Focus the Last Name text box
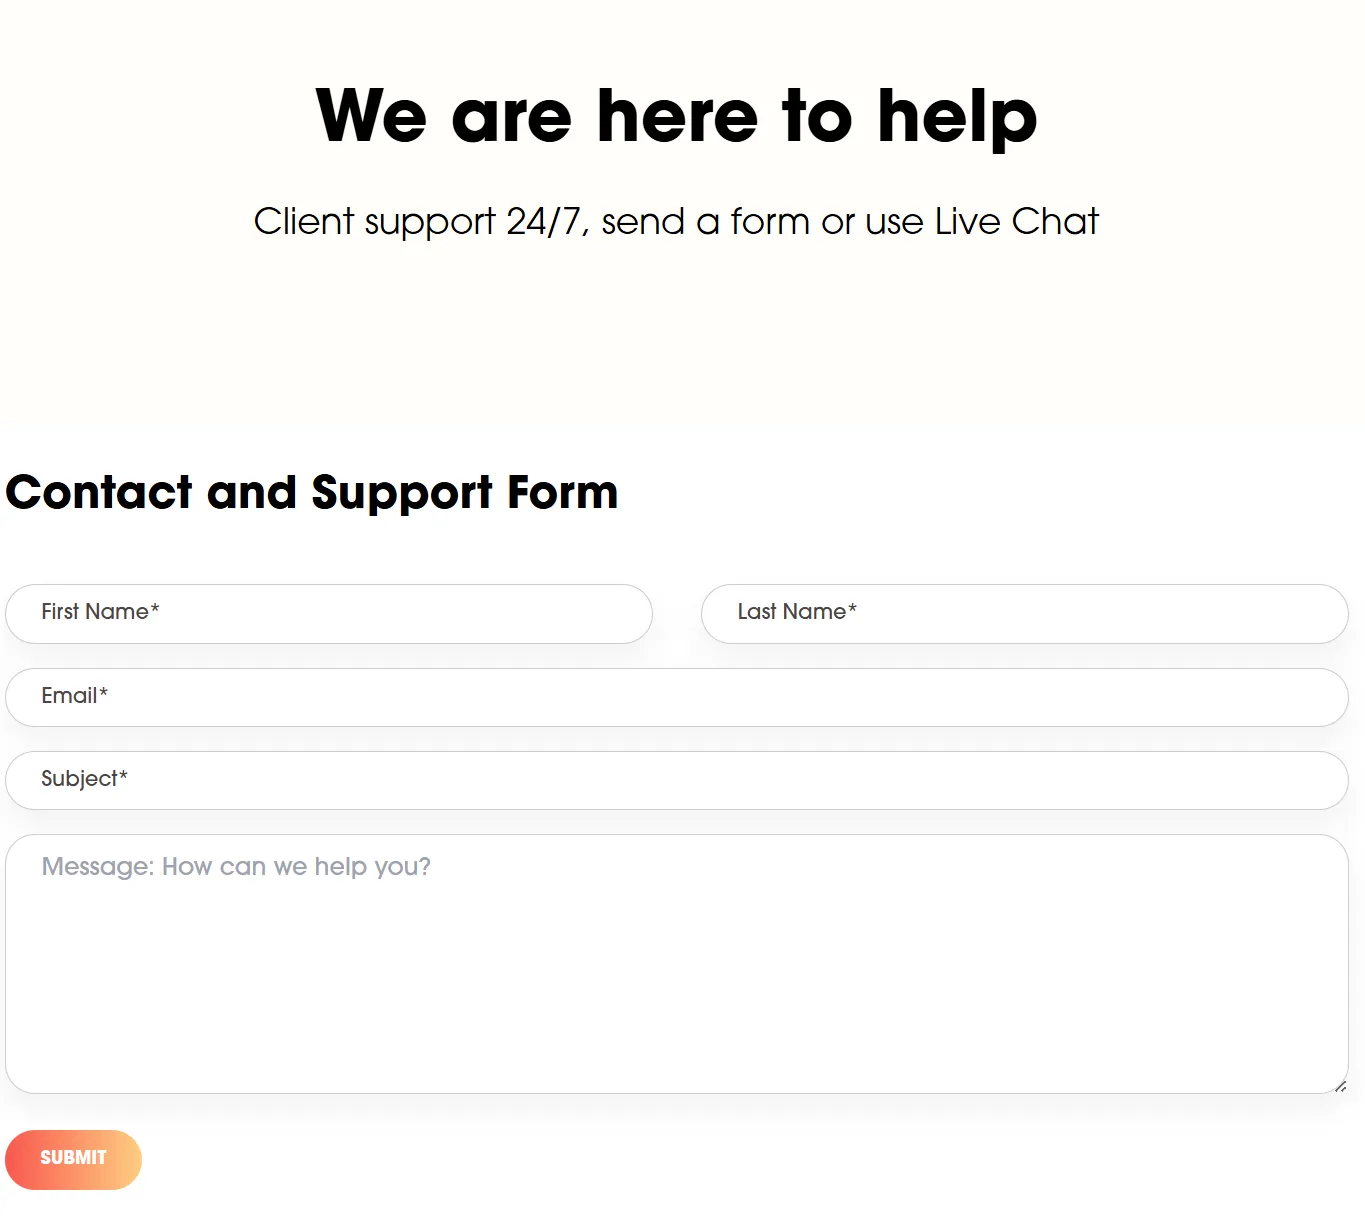The height and width of the screenshot is (1220, 1365). coord(1024,613)
